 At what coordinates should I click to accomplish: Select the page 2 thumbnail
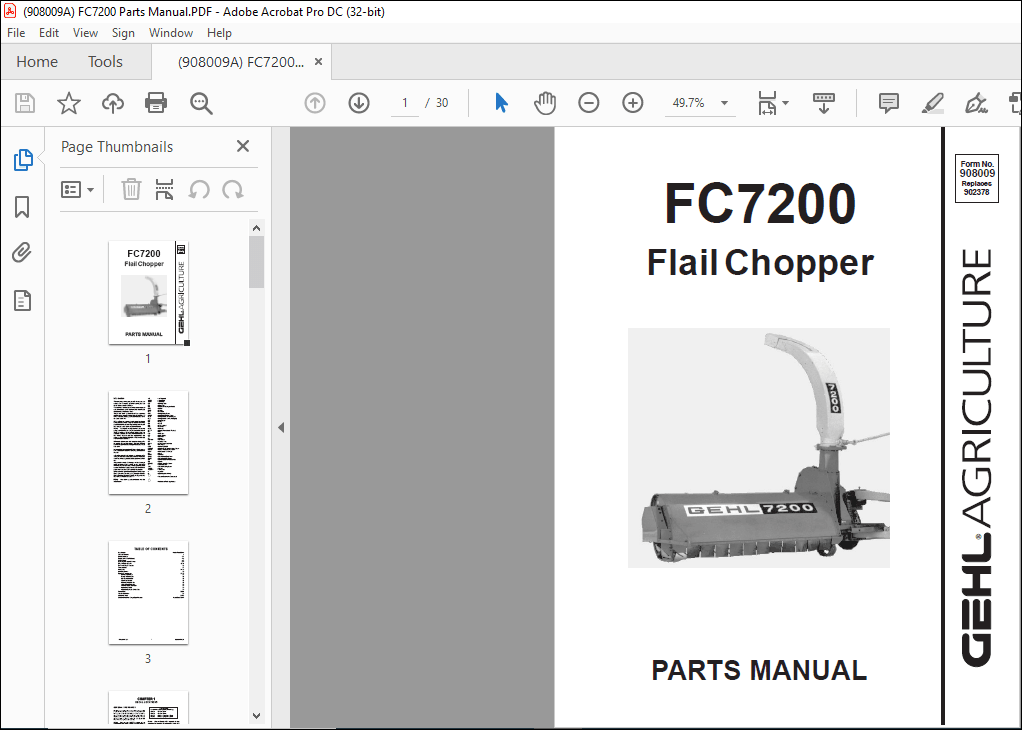148,443
